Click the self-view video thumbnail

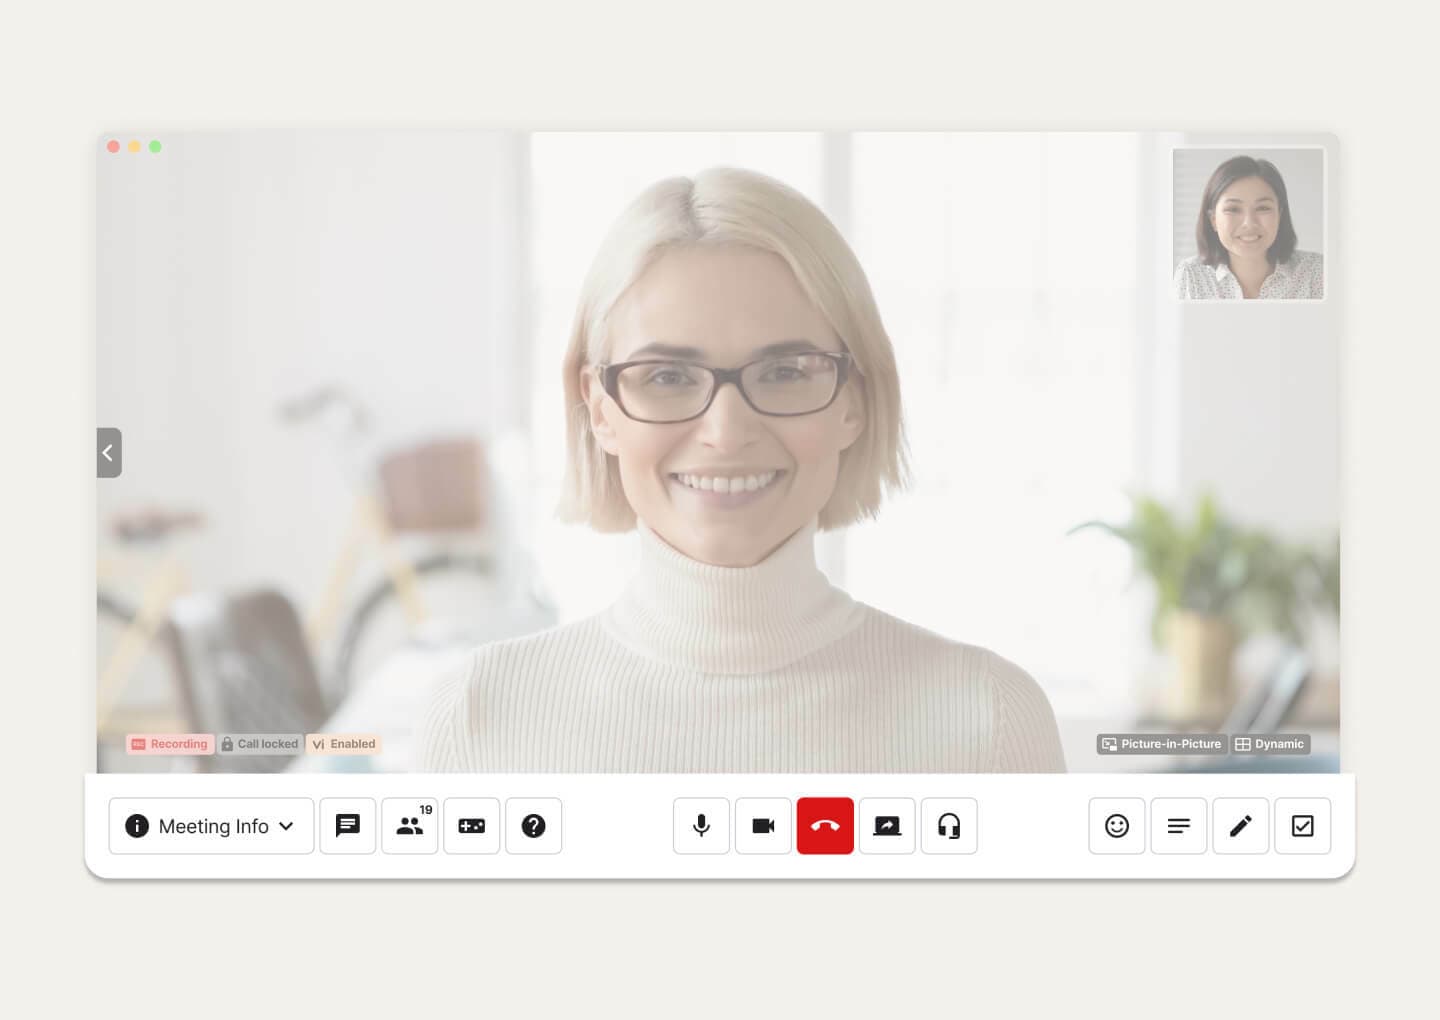tap(1248, 224)
